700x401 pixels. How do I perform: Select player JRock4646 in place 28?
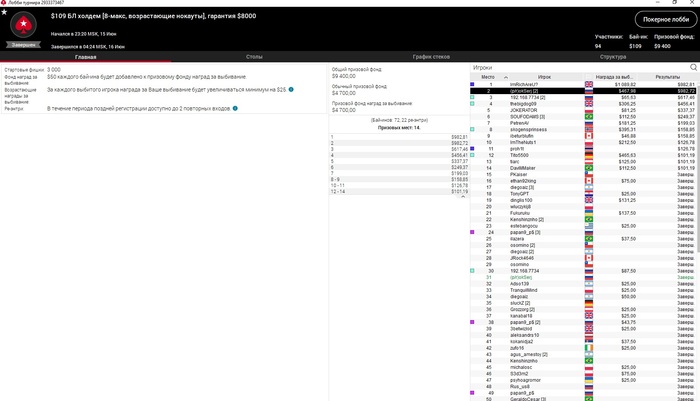(583, 258)
